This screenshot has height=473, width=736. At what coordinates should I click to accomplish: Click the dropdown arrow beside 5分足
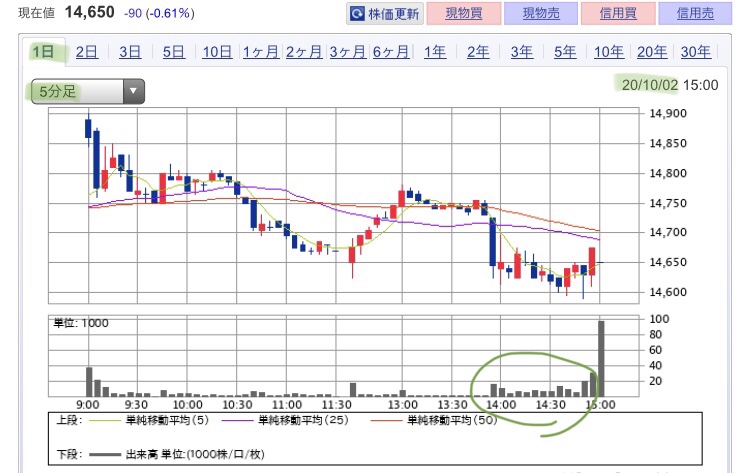tap(133, 91)
